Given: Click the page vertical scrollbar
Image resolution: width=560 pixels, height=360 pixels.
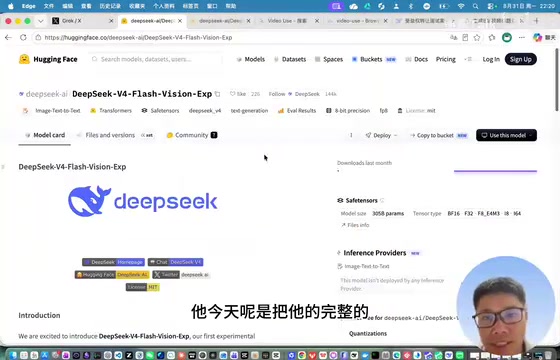Looking at the screenshot, I should (557, 79).
